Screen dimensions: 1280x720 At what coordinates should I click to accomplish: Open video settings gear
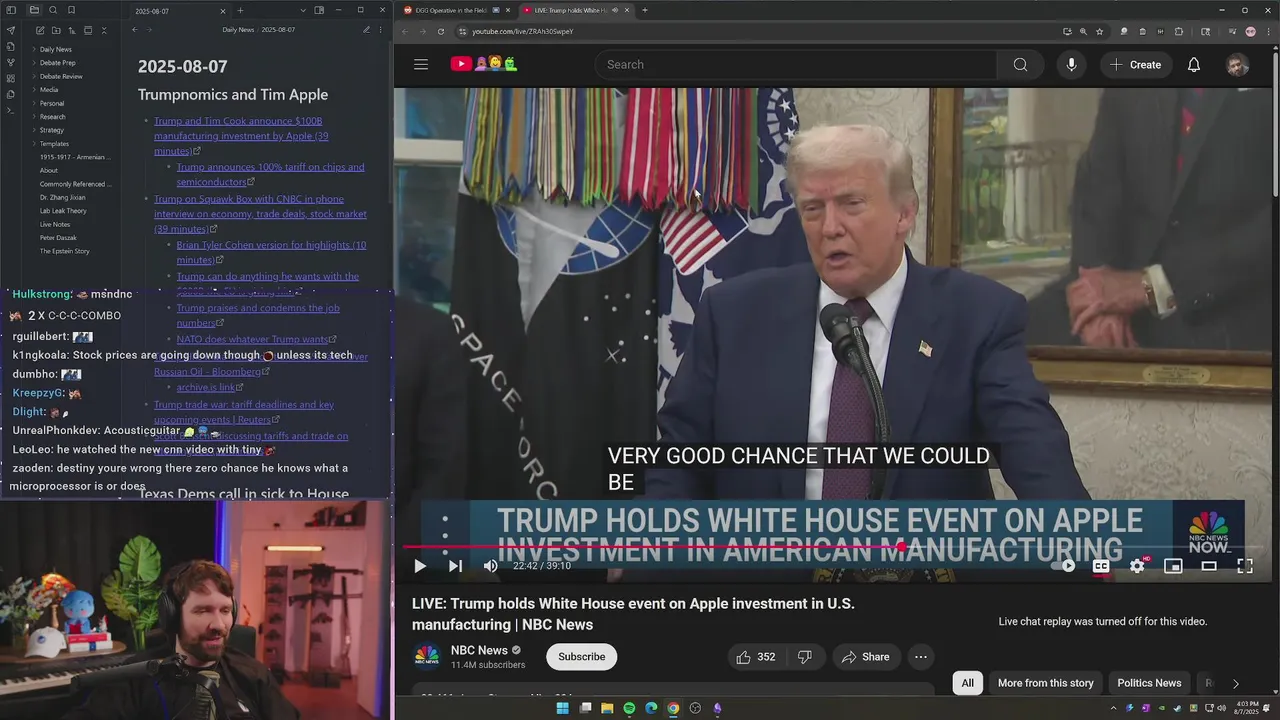[1137, 566]
